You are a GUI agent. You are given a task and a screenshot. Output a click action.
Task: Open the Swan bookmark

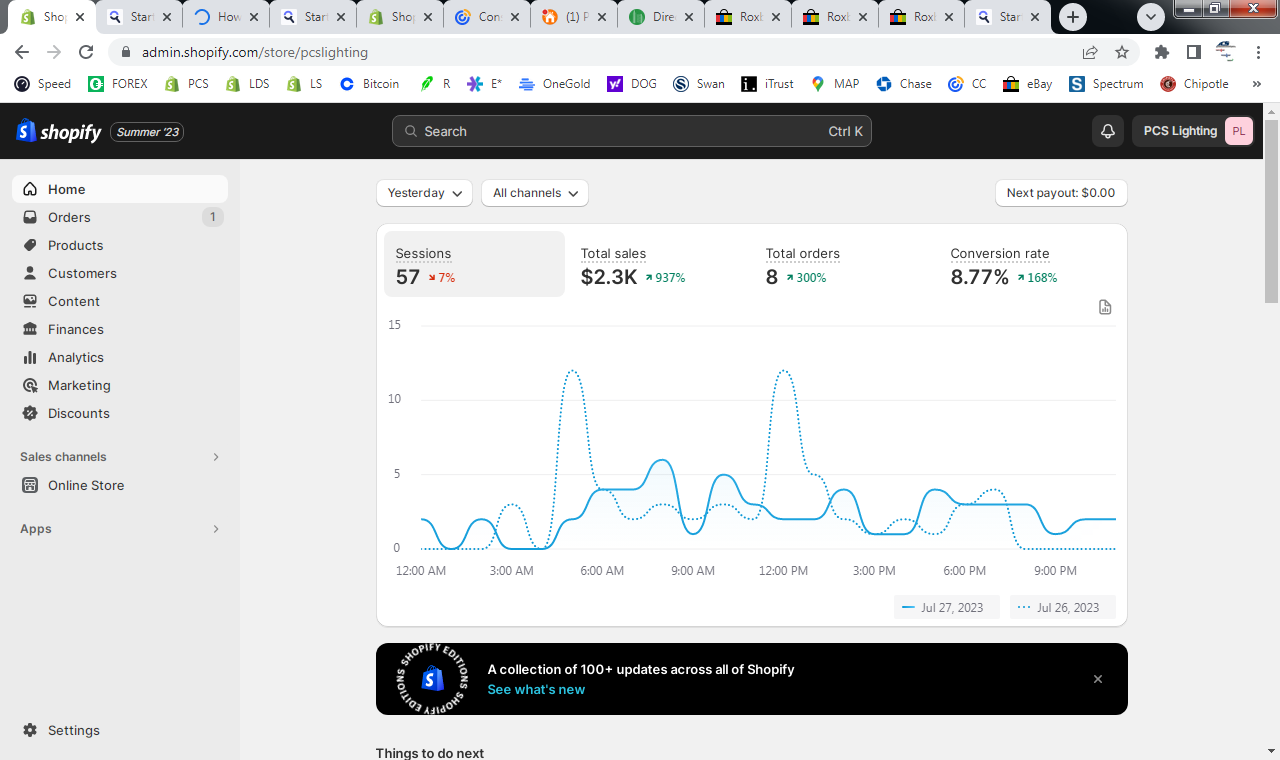coord(699,84)
